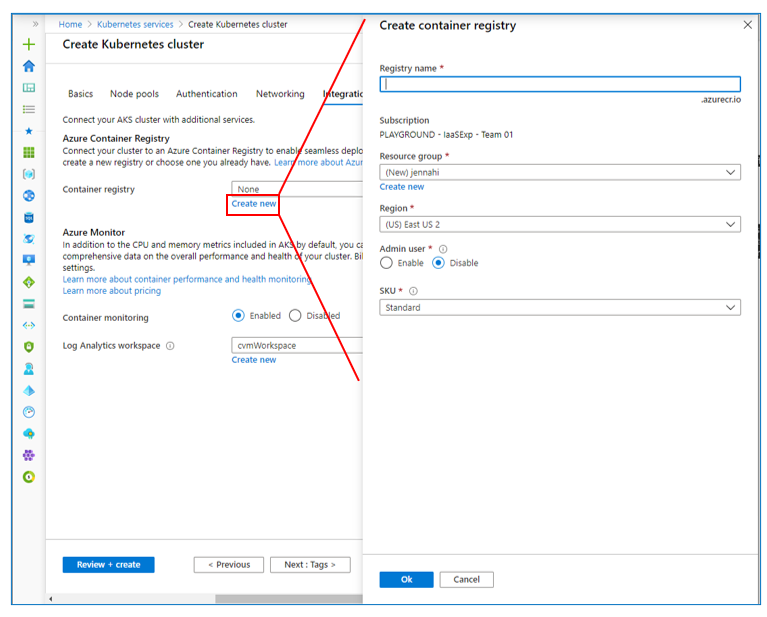Click the Next : Tags button
Screen dimensions: 767x617
point(310,565)
